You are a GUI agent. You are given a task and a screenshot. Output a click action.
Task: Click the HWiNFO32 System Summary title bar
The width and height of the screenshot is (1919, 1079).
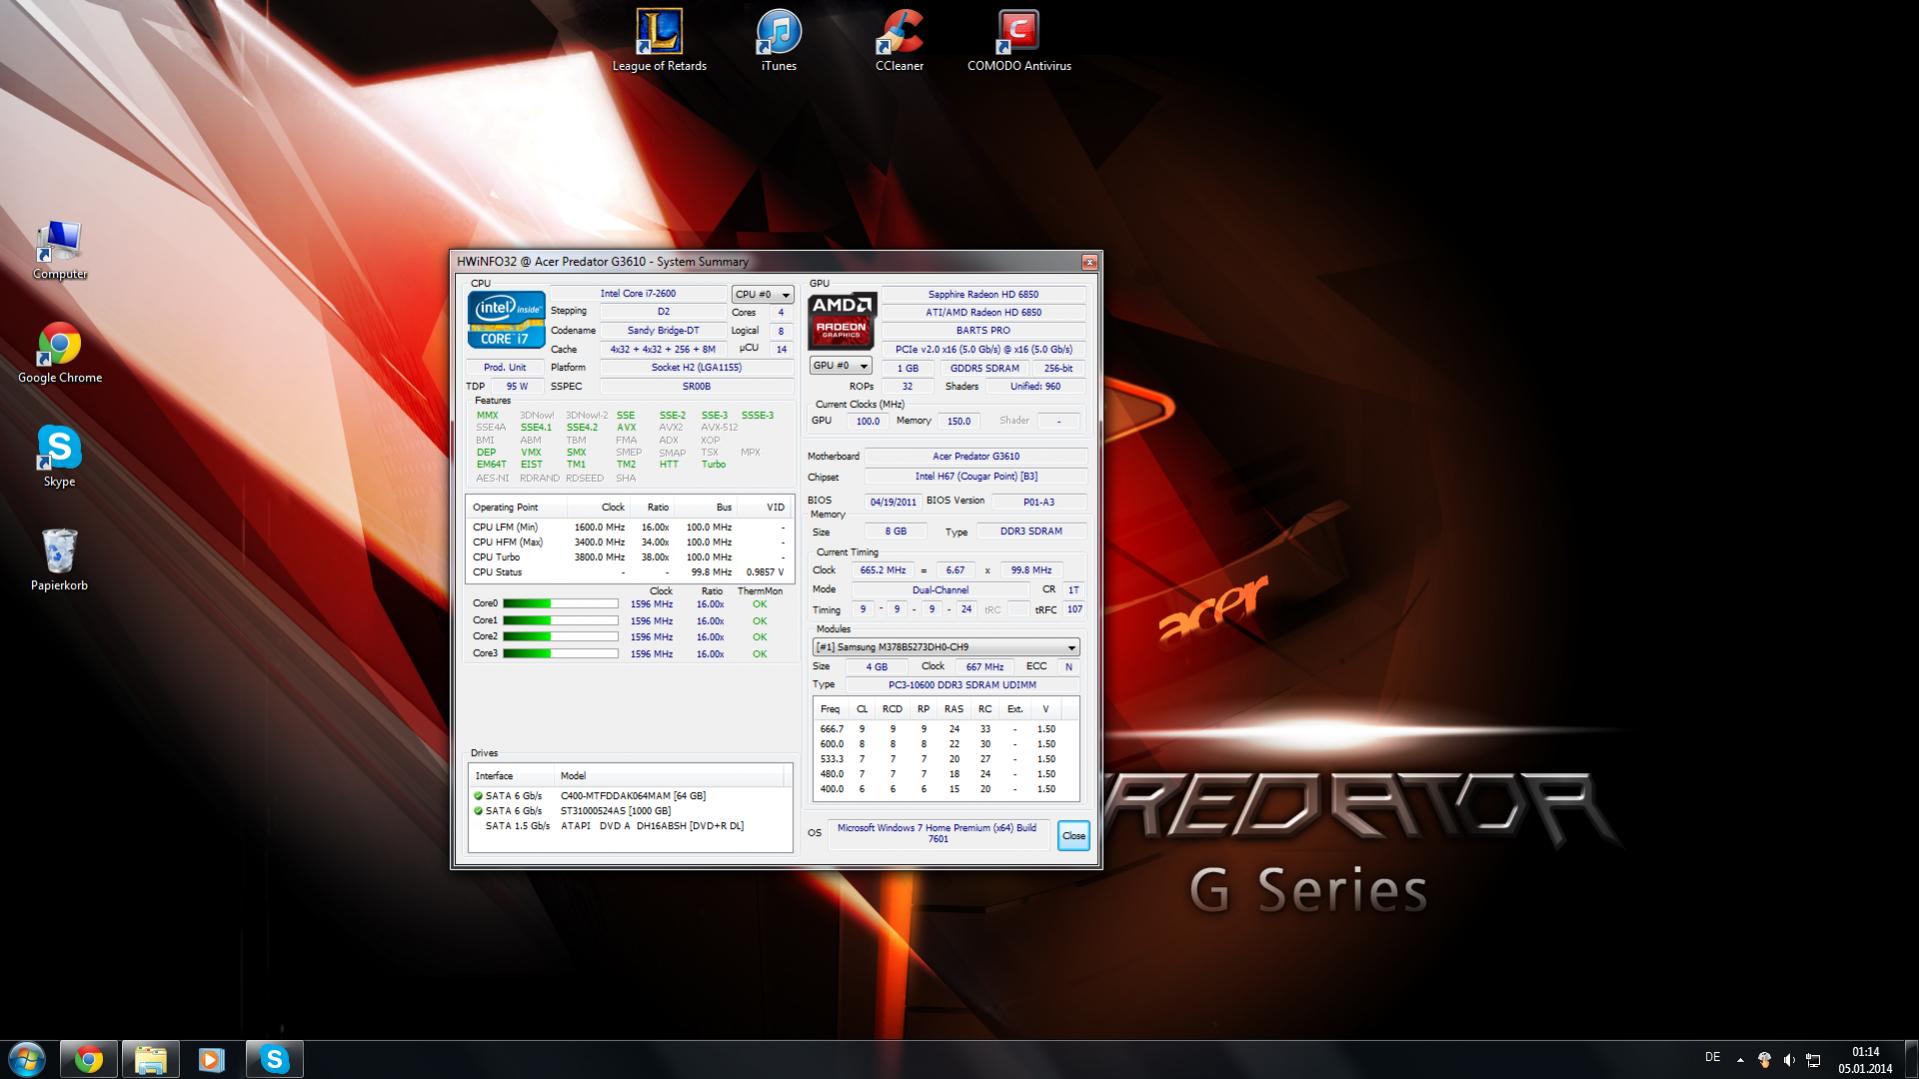pos(765,262)
